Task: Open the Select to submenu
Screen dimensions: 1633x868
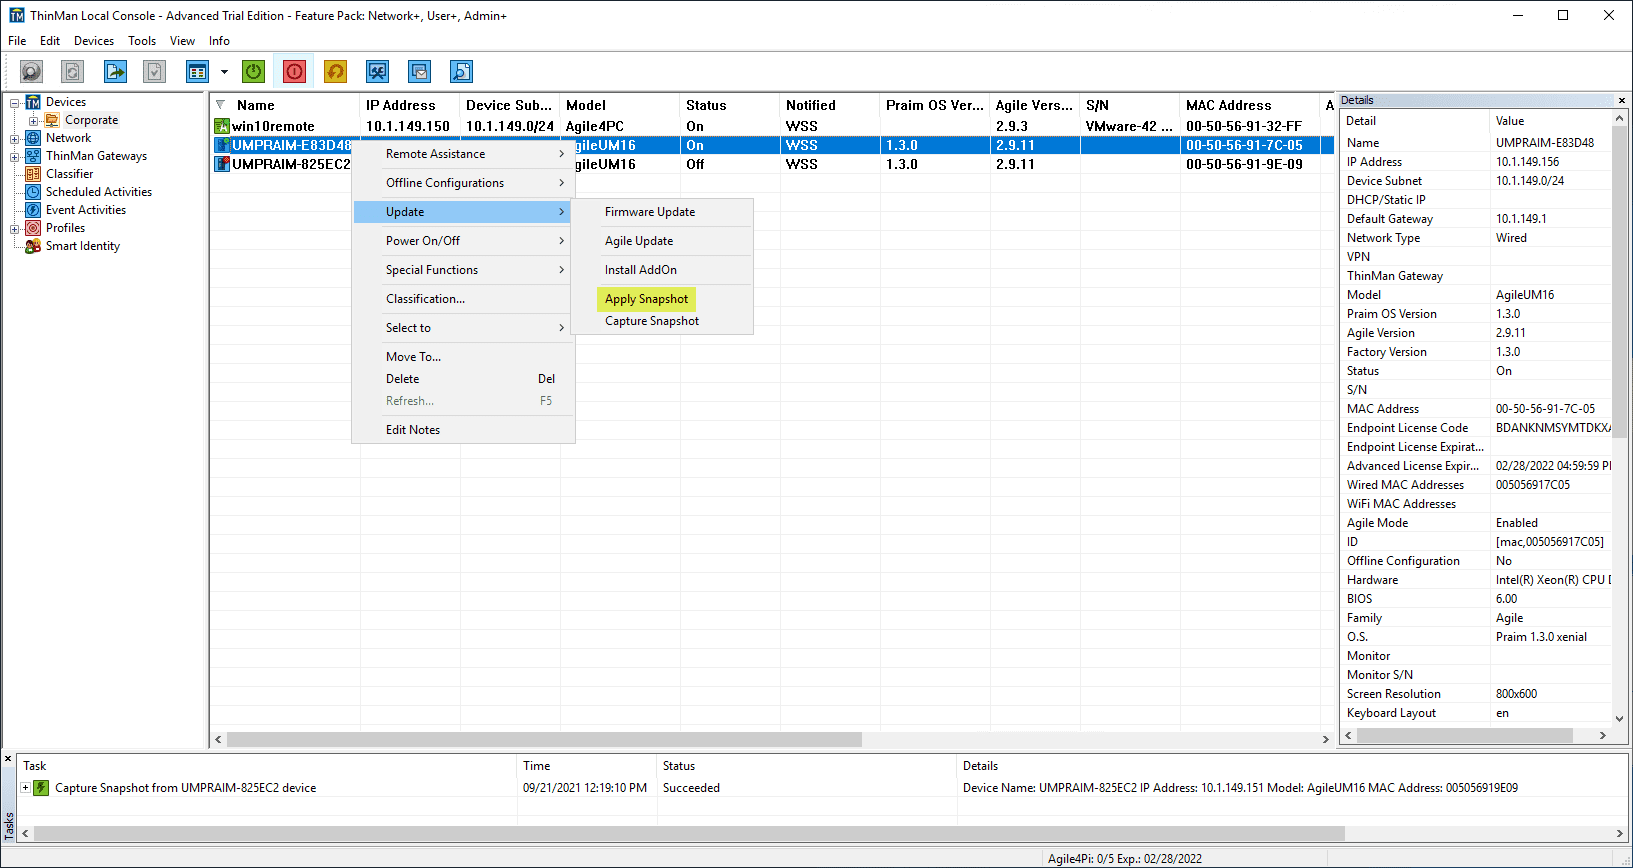Action: tap(464, 328)
